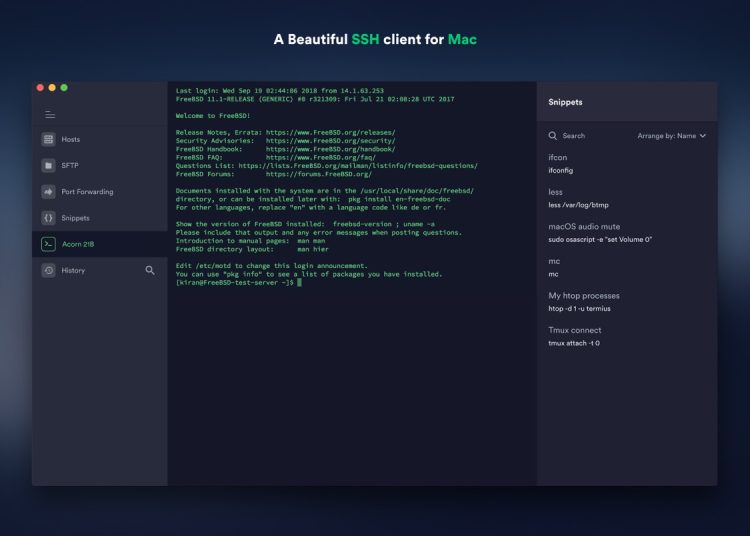Select the ifcon snippet
This screenshot has height=536, width=750.
pos(560,164)
